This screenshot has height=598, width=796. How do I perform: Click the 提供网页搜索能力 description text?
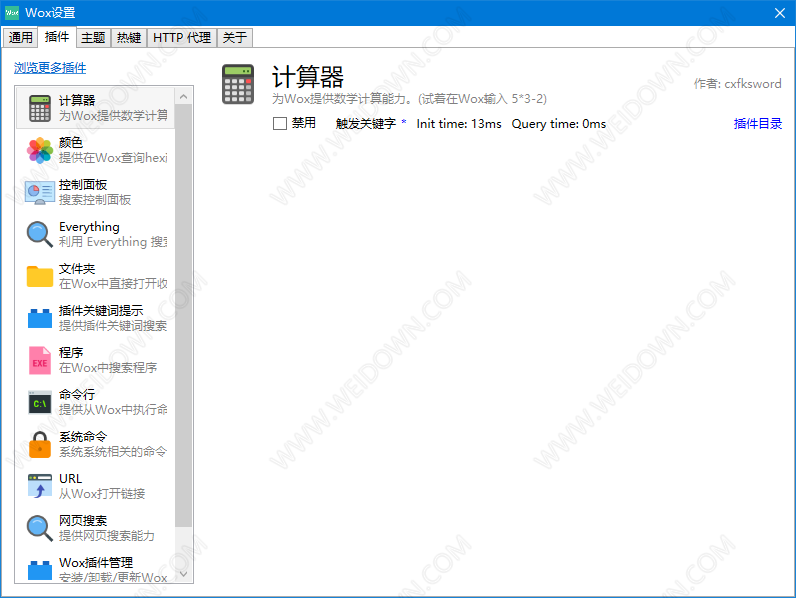(107, 536)
